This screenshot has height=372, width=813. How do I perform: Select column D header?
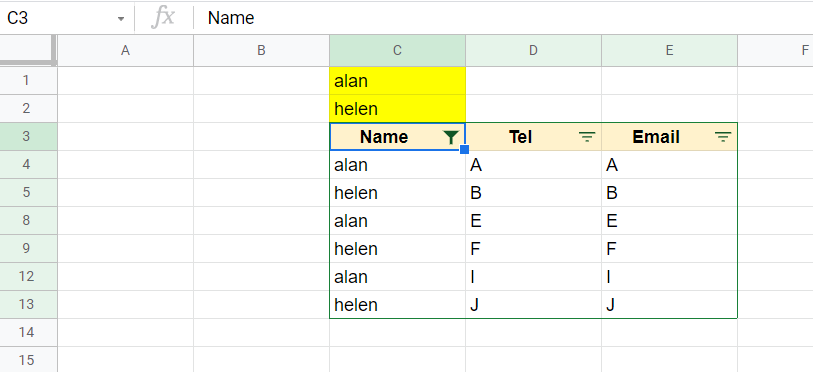534,50
